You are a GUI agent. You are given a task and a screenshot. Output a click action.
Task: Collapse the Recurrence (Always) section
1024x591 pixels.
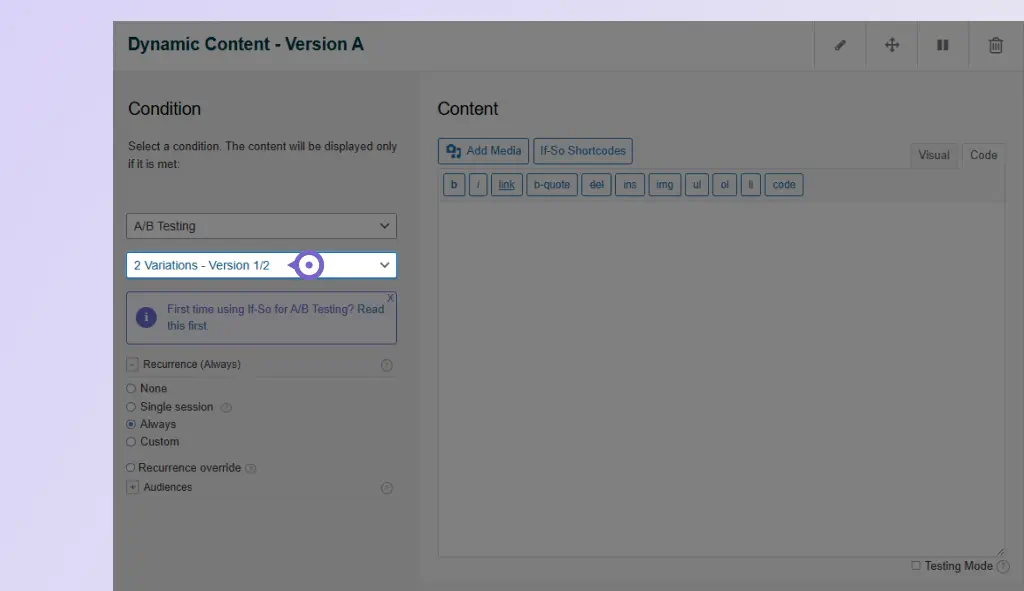coord(133,364)
